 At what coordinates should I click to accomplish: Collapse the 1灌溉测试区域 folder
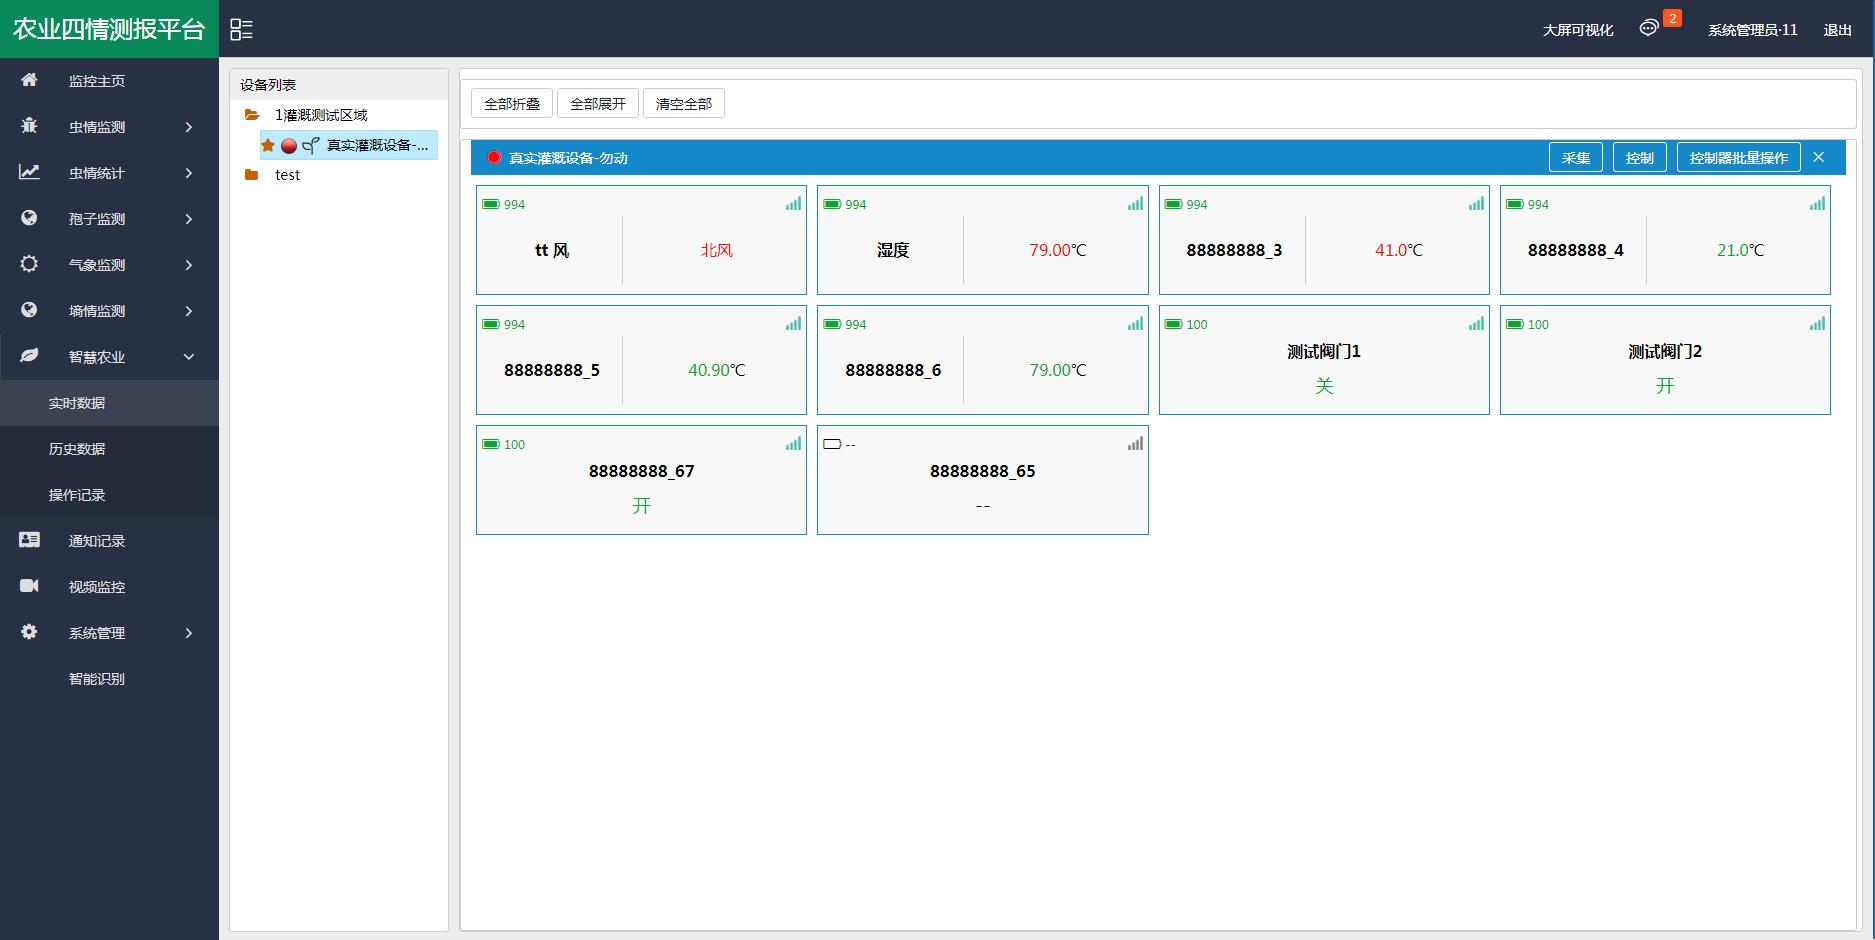coord(252,115)
